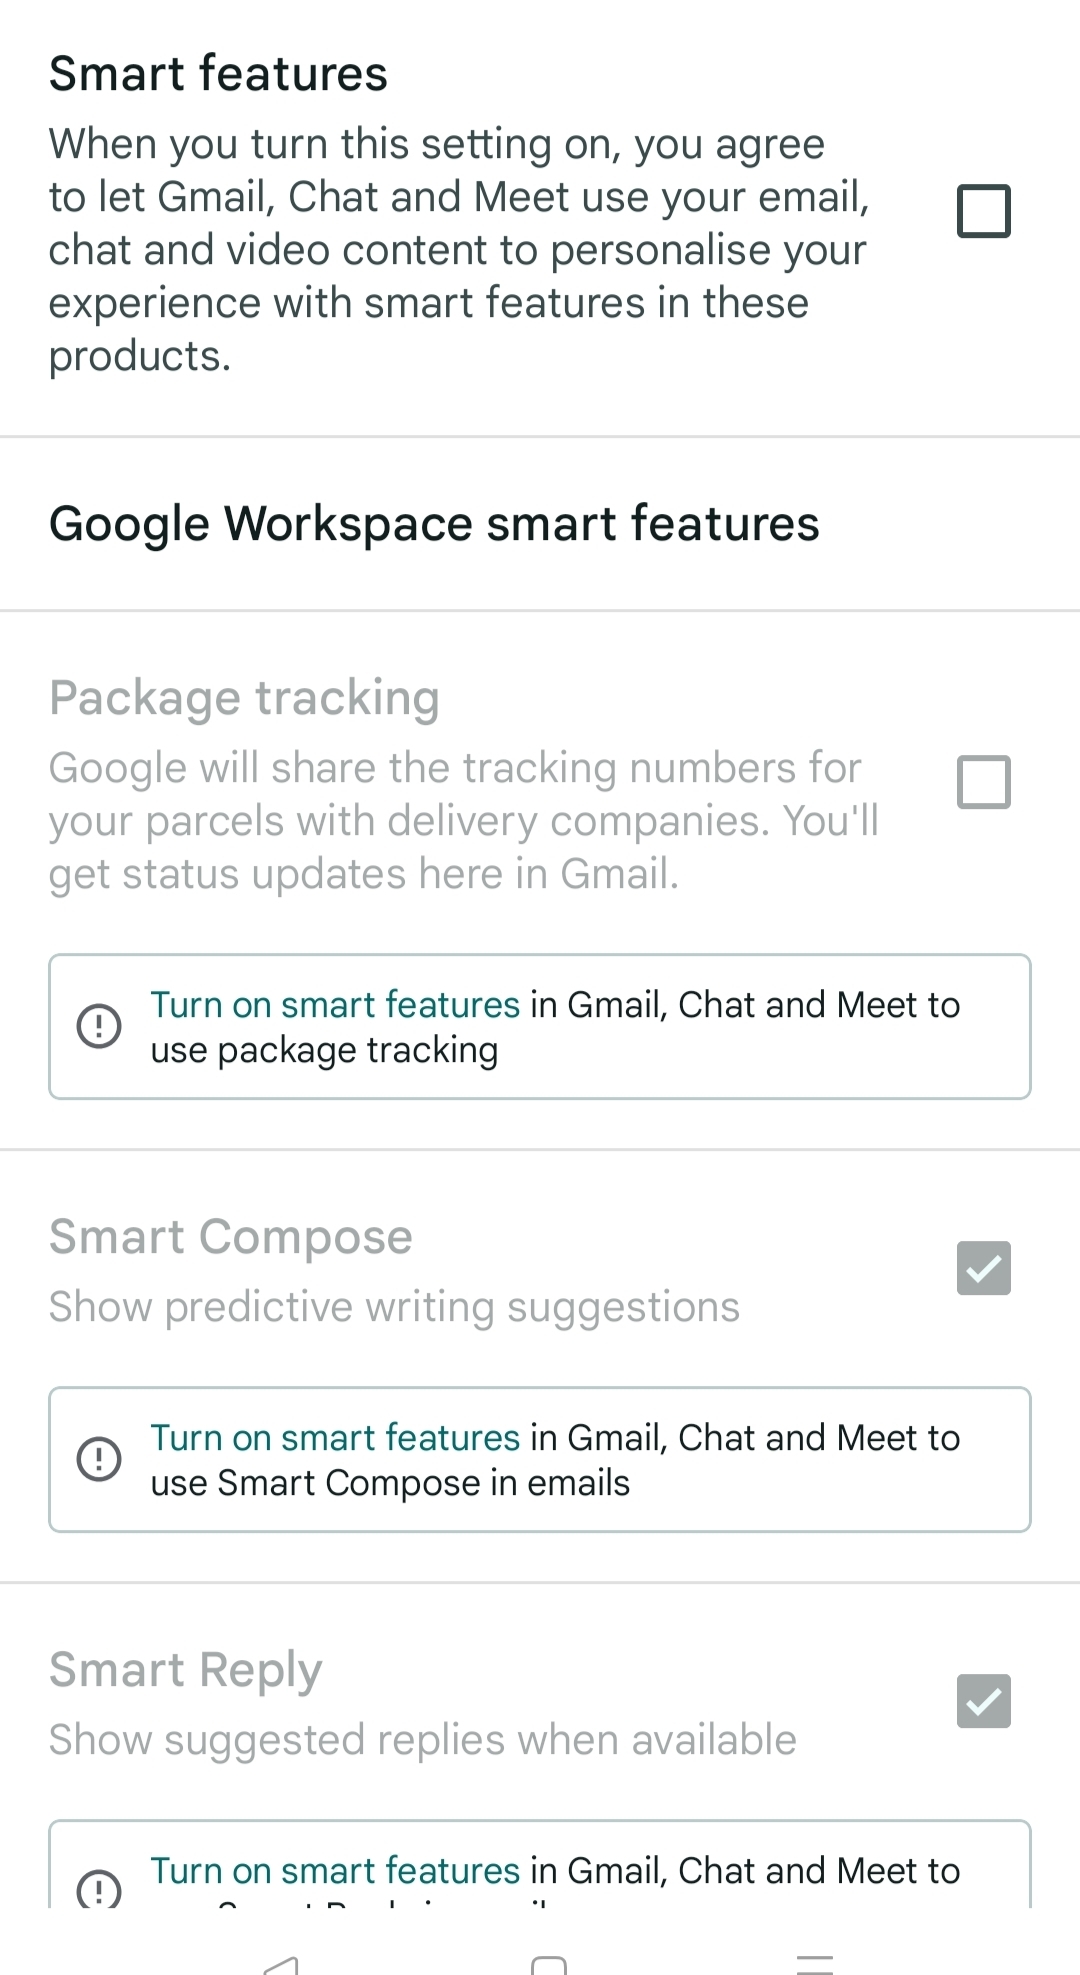Tap 'Show predictive writing suggestions' description
The height and width of the screenshot is (1975, 1080).
pyautogui.click(x=394, y=1307)
